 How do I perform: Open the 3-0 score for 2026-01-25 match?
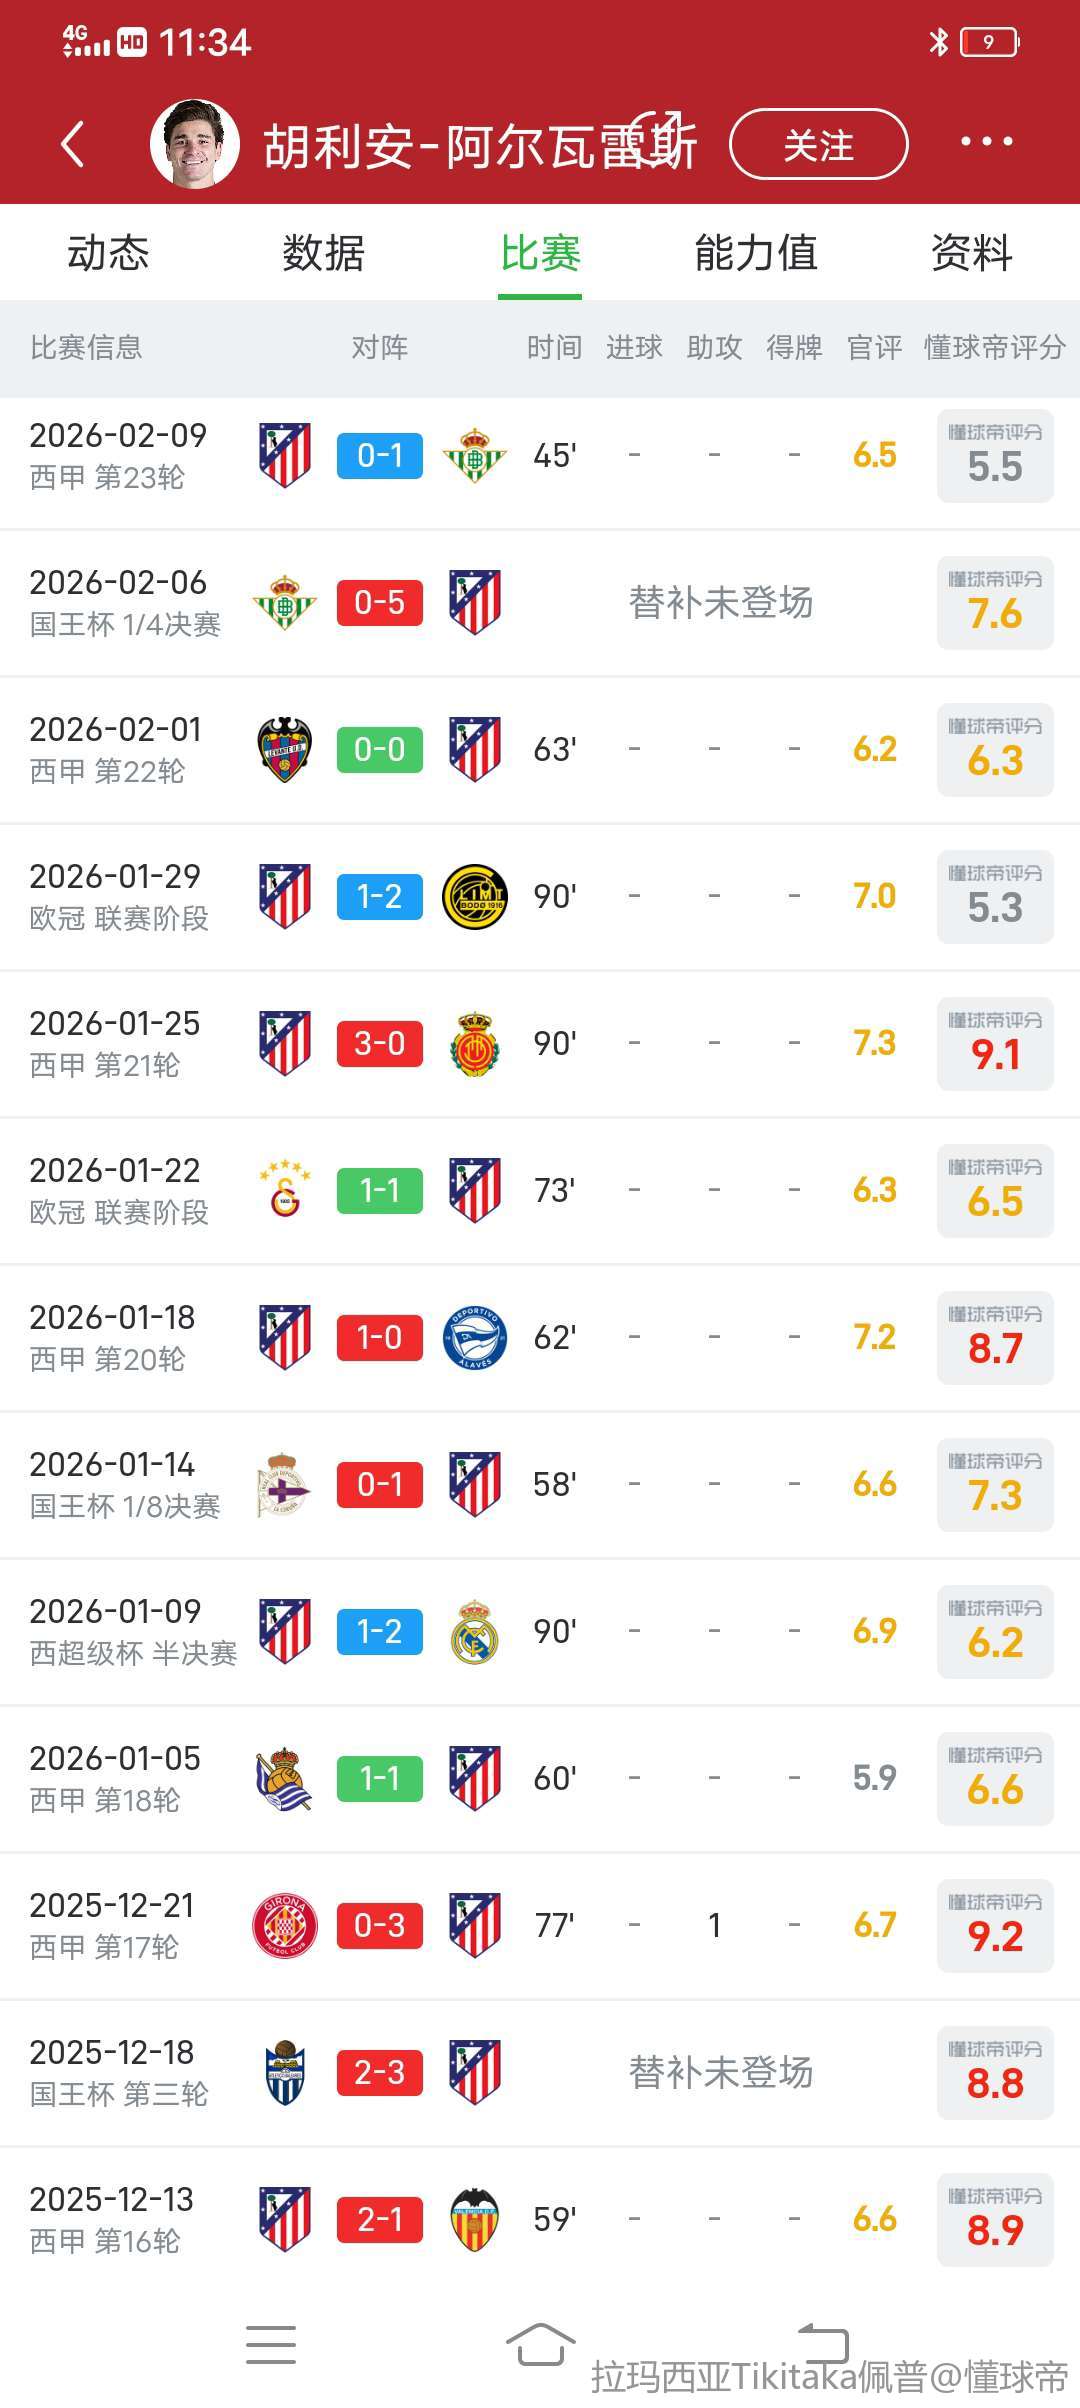[380, 1044]
